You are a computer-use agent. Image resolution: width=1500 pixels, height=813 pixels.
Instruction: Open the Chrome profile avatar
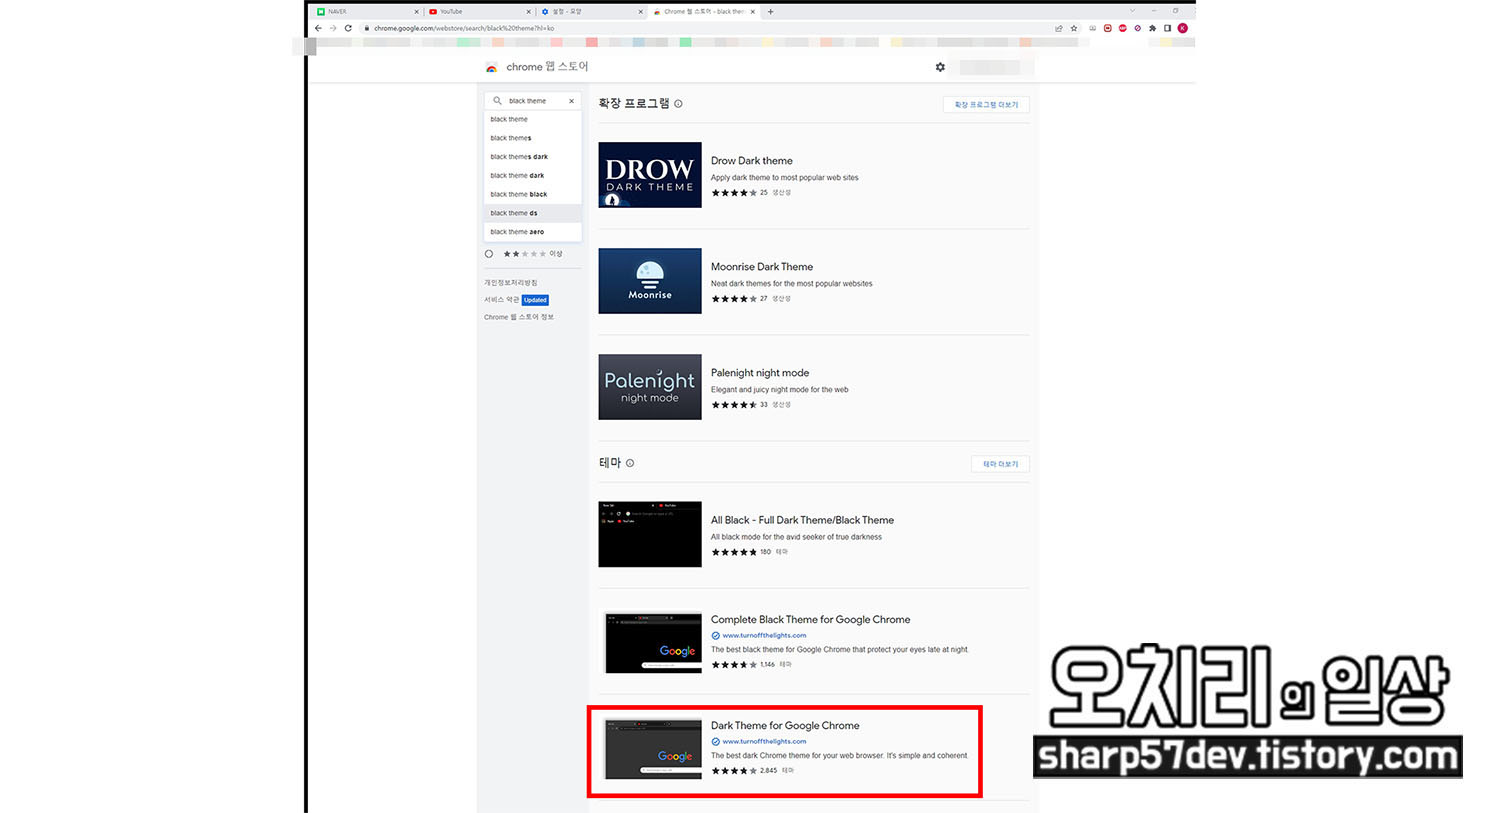click(x=1182, y=28)
